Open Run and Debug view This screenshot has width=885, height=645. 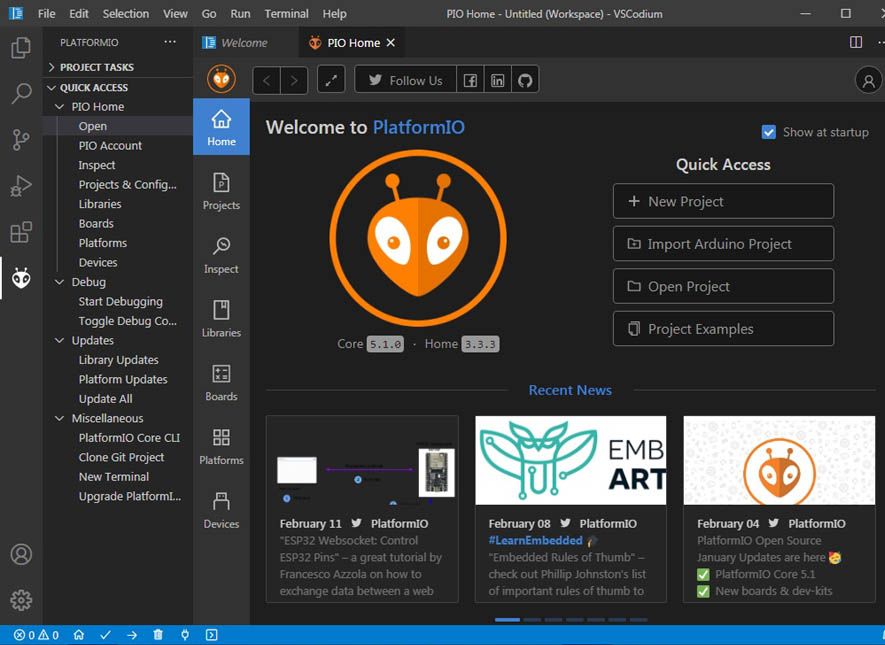(21, 186)
